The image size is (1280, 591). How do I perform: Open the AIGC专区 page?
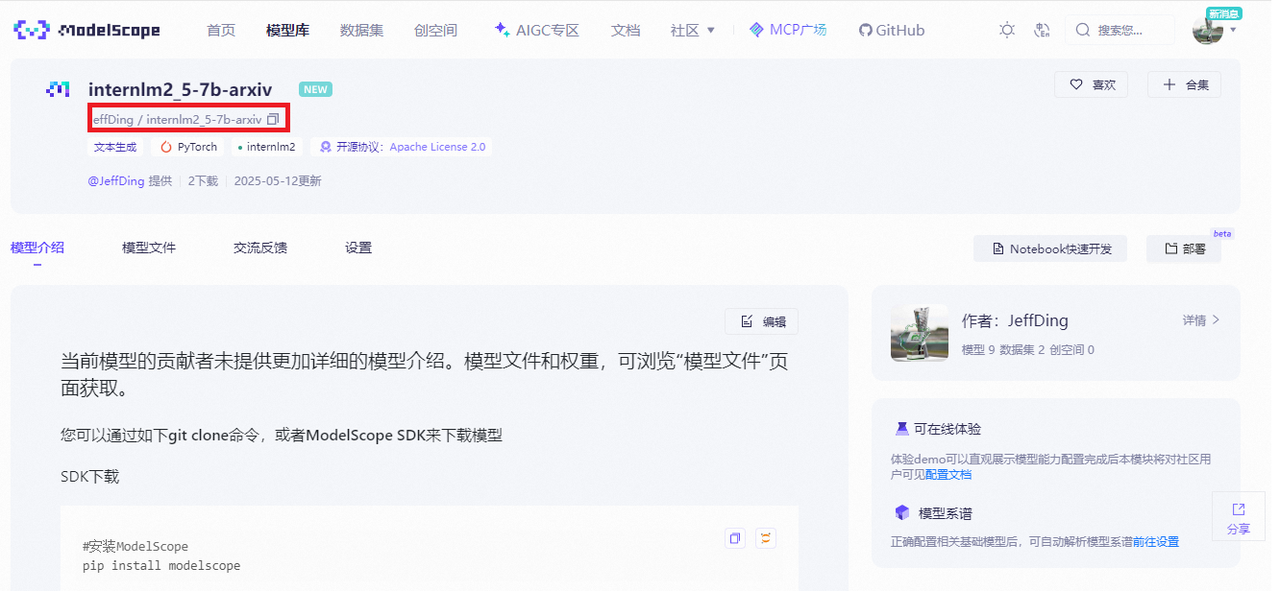coord(537,30)
